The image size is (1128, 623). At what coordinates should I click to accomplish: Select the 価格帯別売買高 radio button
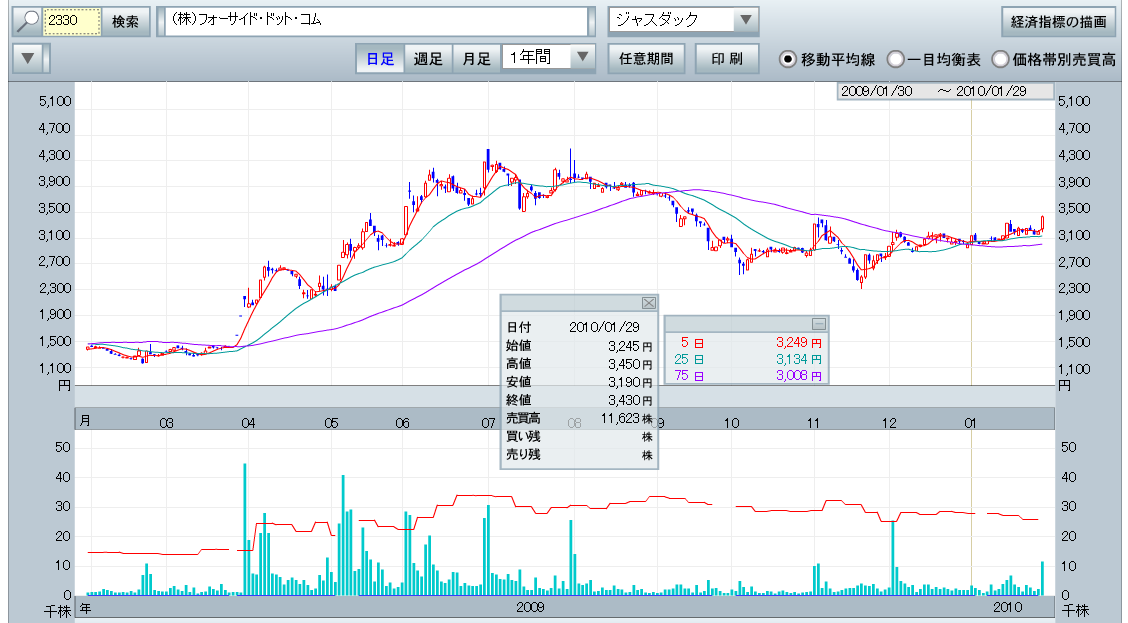[x=1000, y=59]
